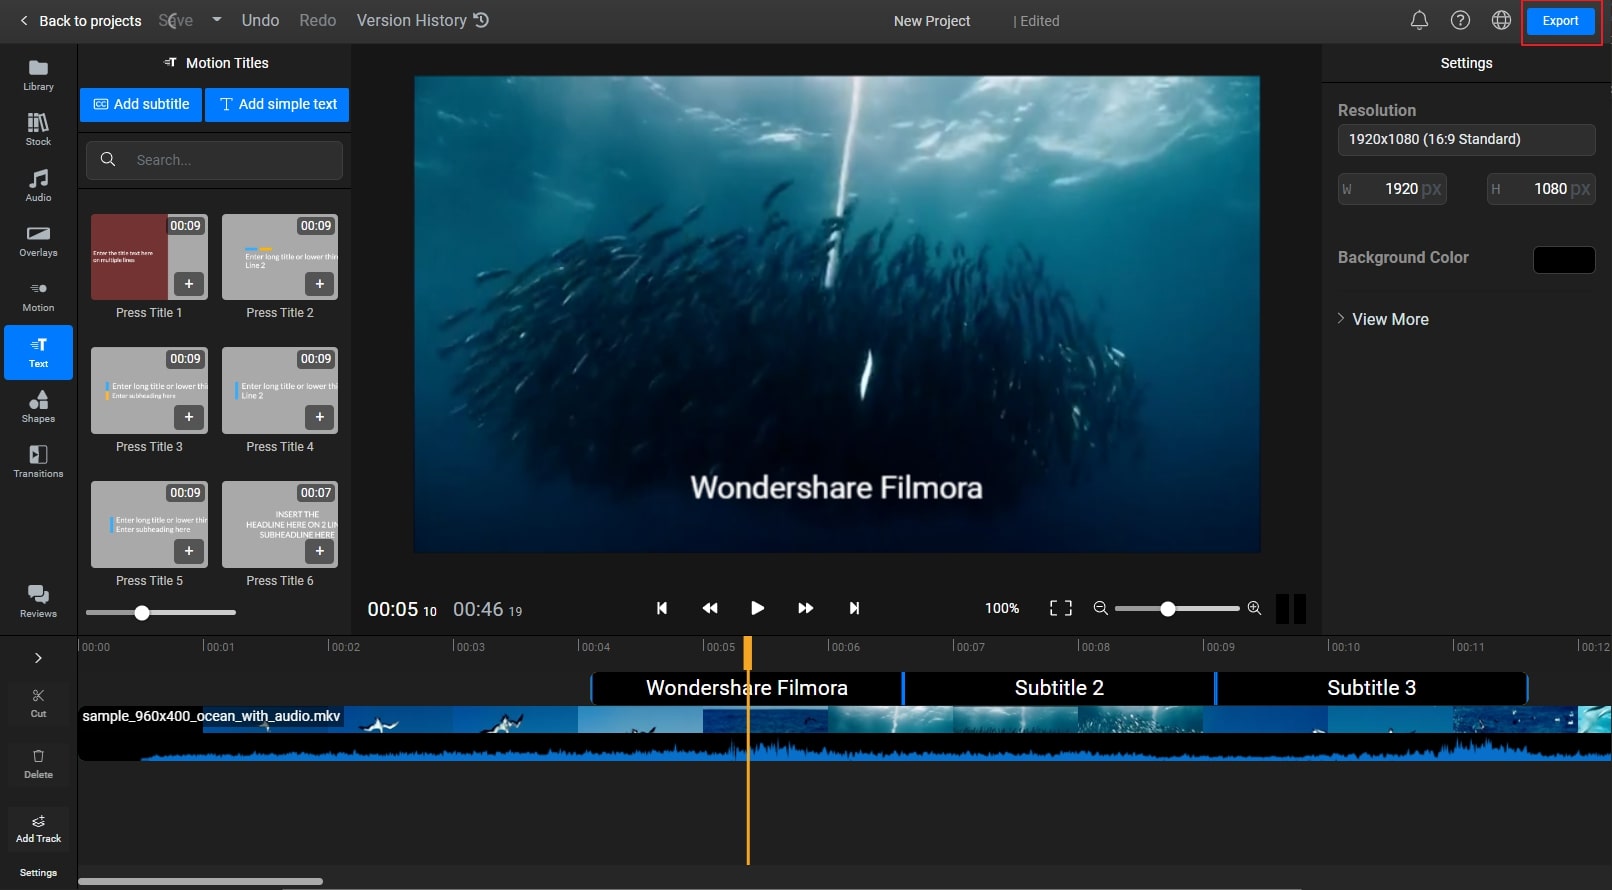Skip to end of video
This screenshot has width=1612, height=890.
854,608
